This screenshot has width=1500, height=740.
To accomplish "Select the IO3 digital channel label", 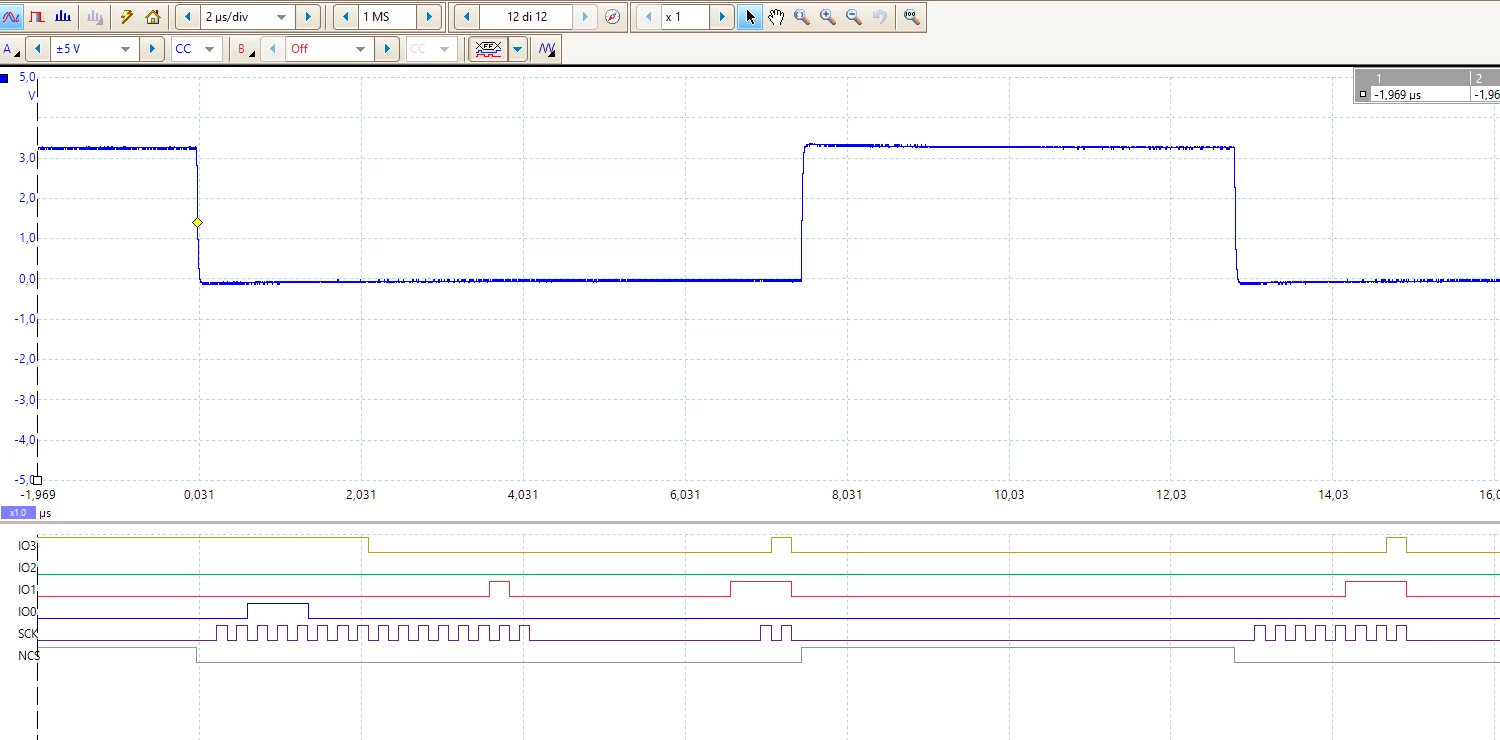I will click(28, 546).
